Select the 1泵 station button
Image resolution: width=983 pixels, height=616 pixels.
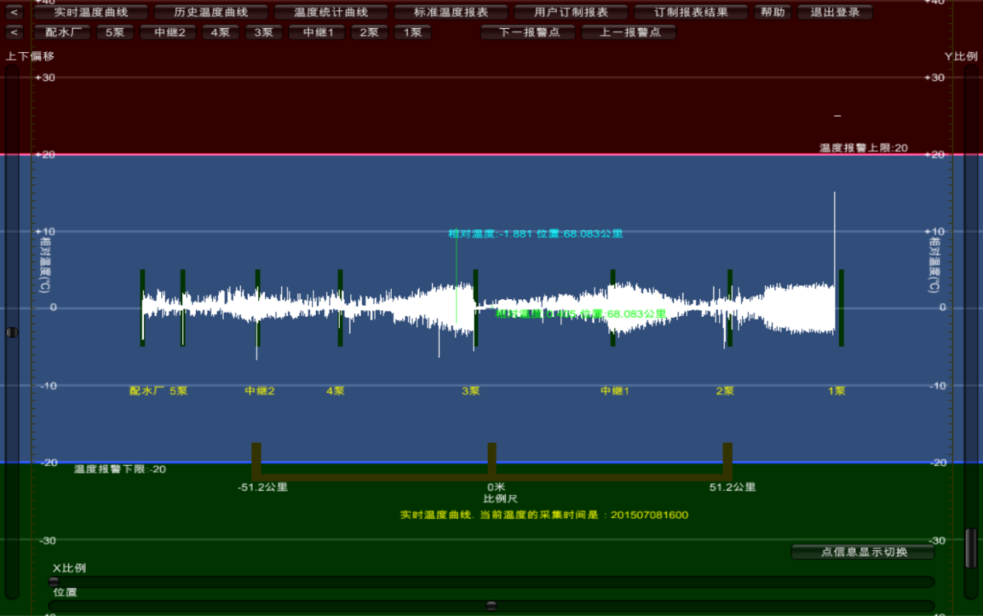[x=412, y=32]
